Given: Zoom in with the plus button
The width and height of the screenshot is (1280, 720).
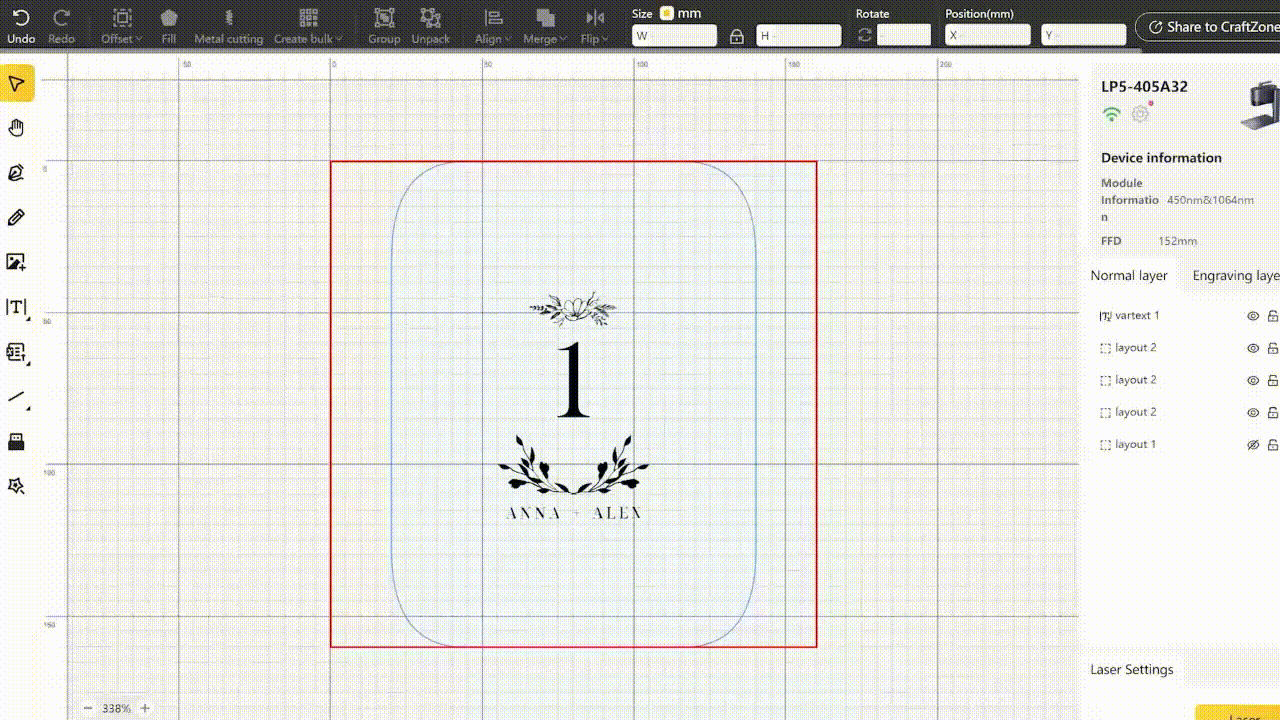Looking at the screenshot, I should [145, 708].
